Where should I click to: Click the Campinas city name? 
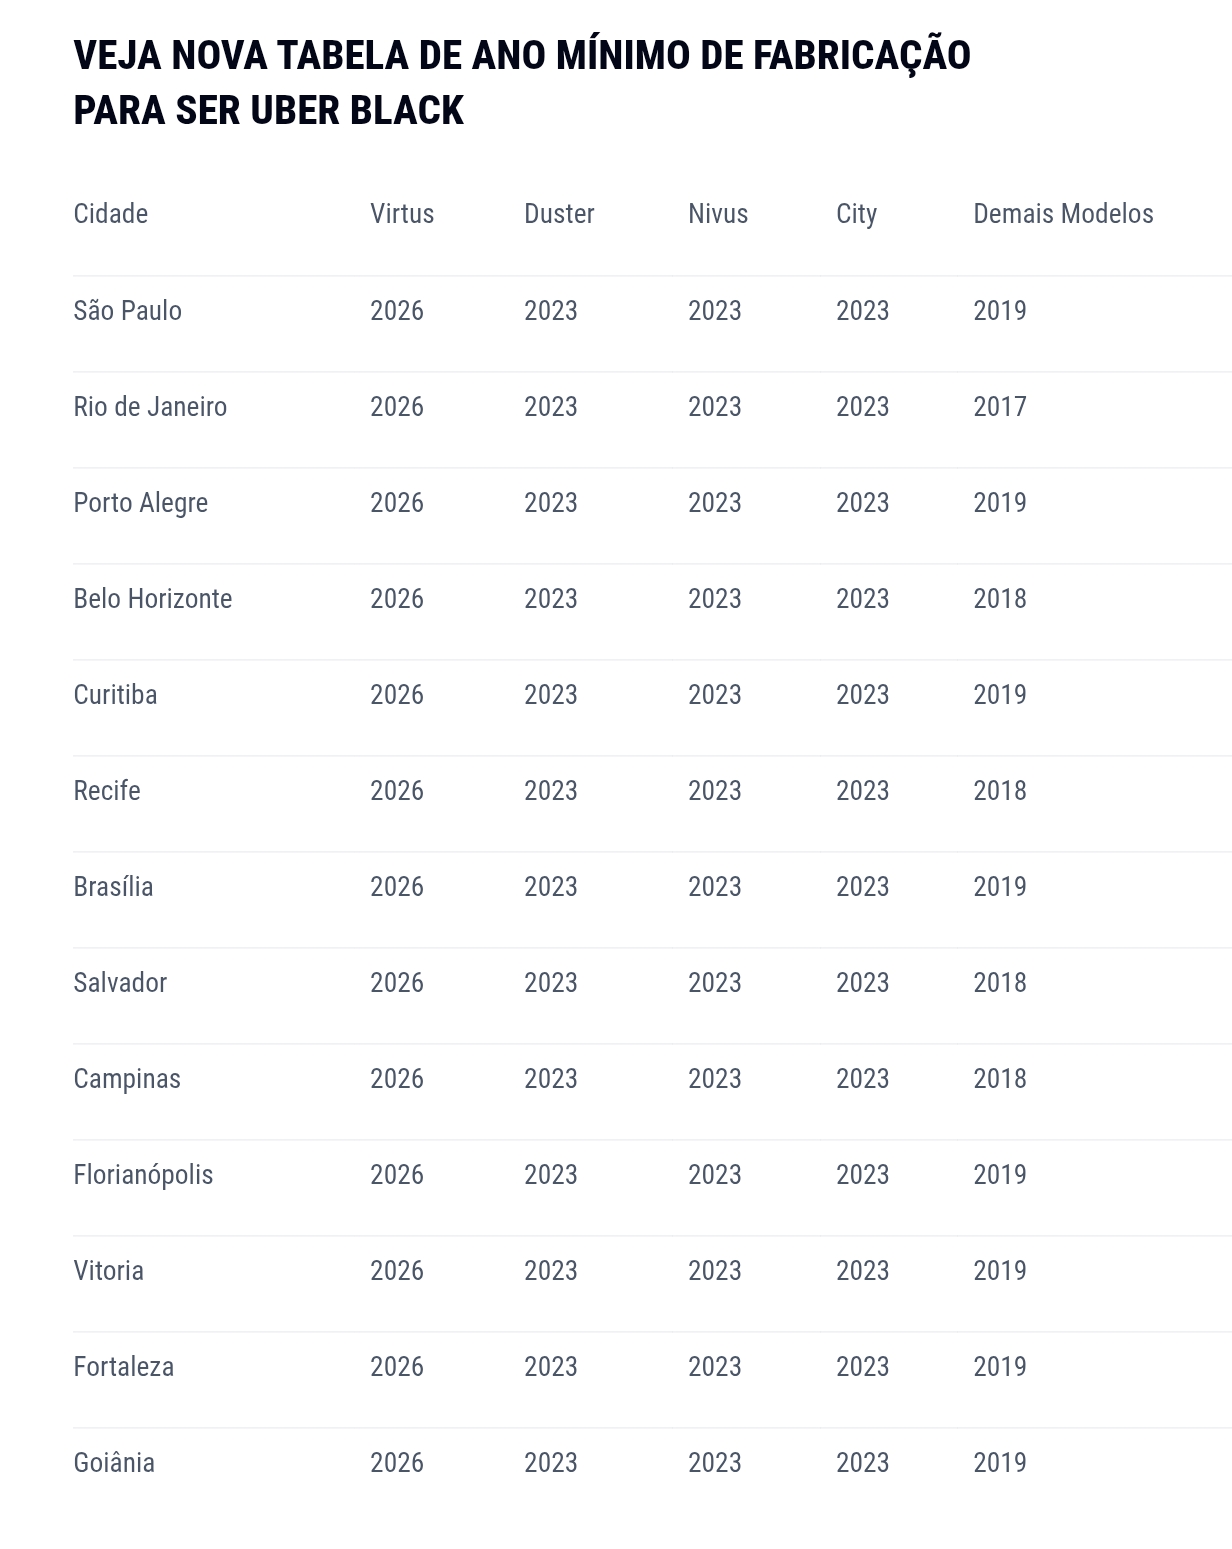tap(127, 1079)
